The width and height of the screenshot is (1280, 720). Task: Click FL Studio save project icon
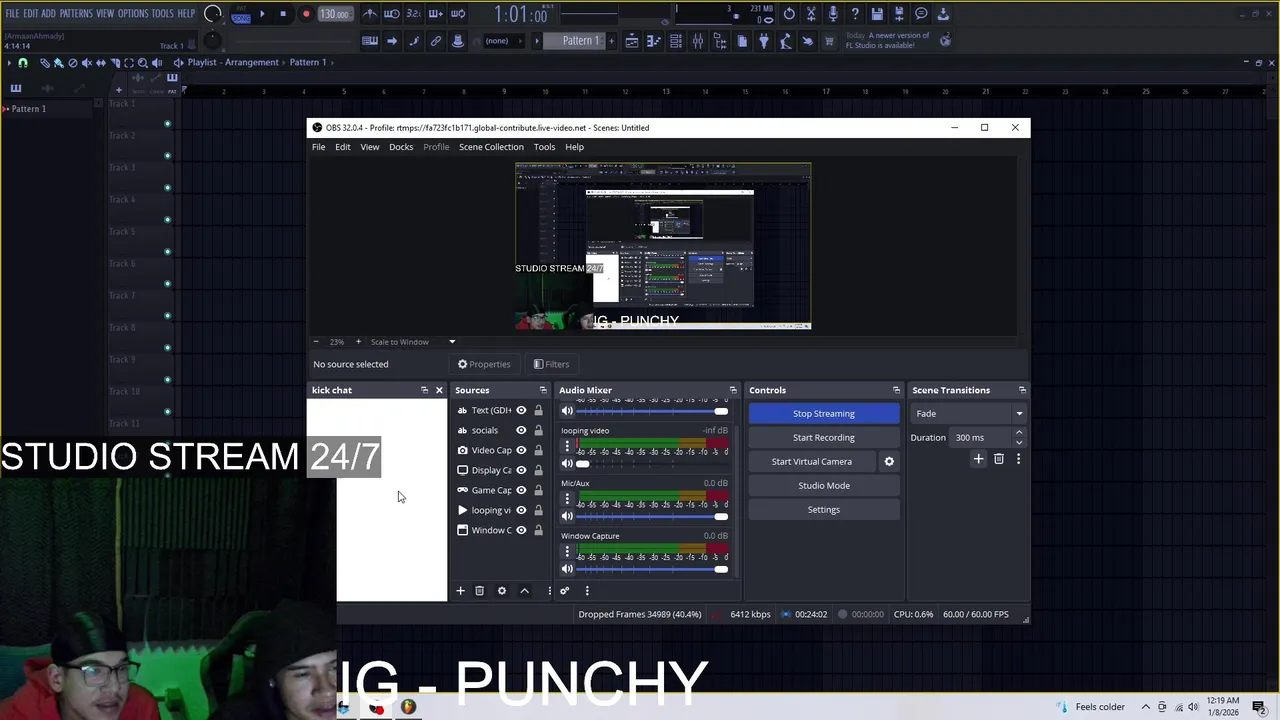[877, 14]
